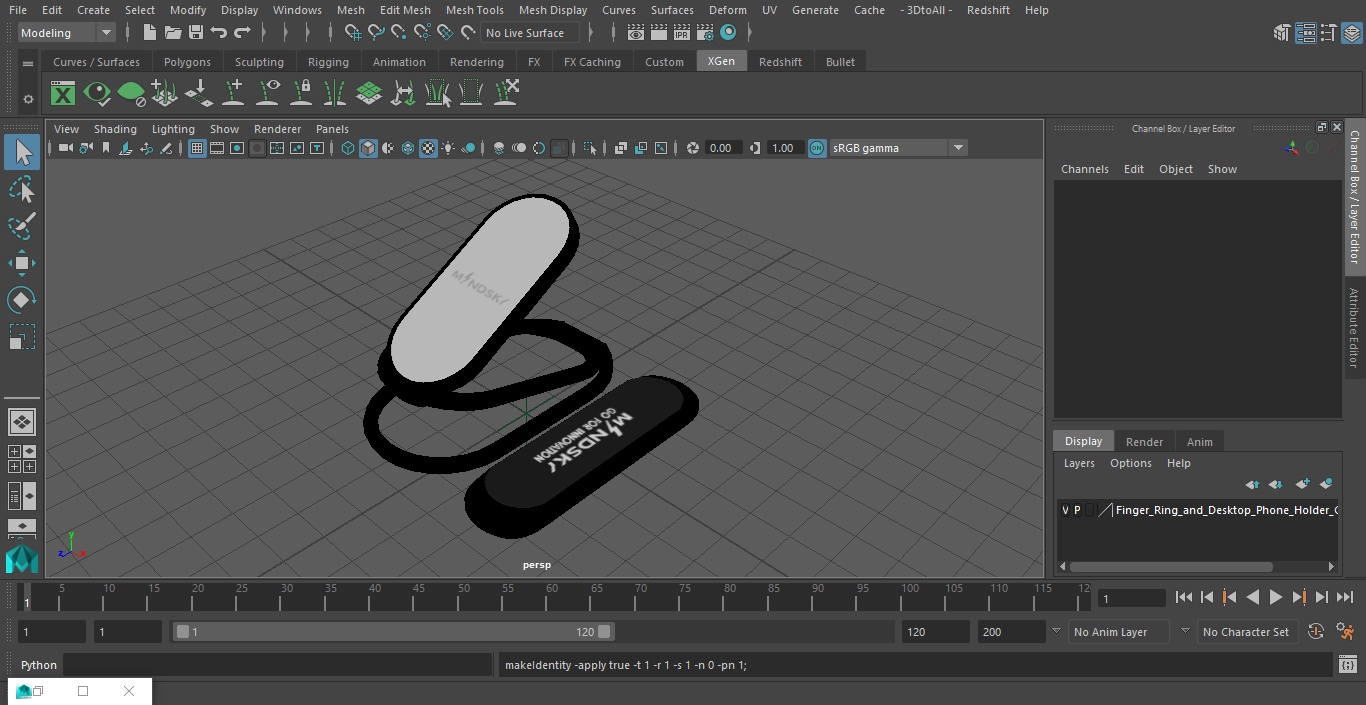Screen dimensions: 1366x705
Task: Click the XGen guide lock shelf icon
Action: (301, 94)
